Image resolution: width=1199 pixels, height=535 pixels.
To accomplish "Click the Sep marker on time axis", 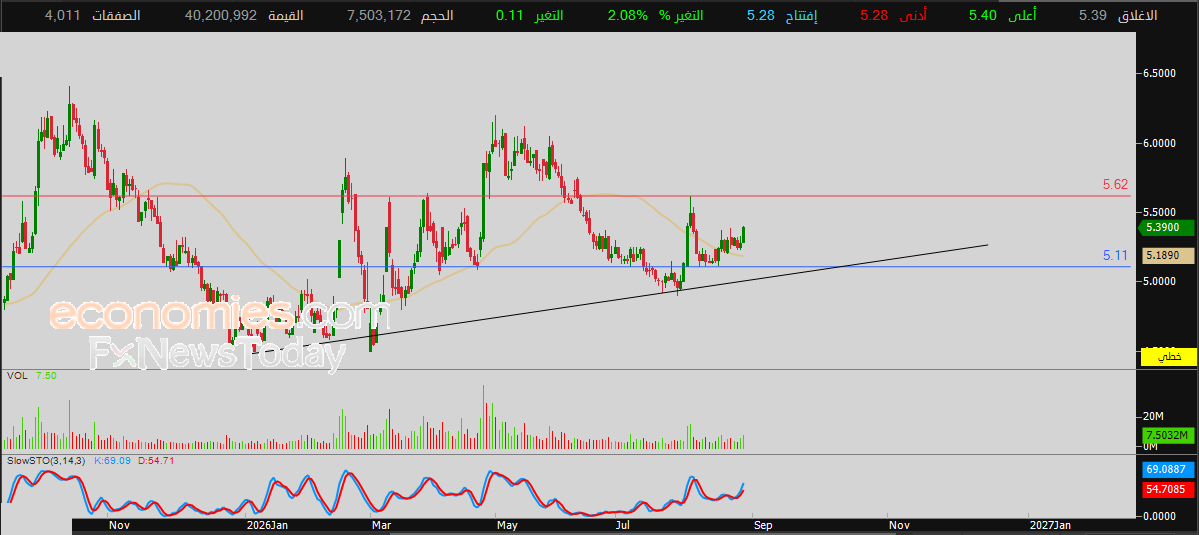I will [763, 526].
